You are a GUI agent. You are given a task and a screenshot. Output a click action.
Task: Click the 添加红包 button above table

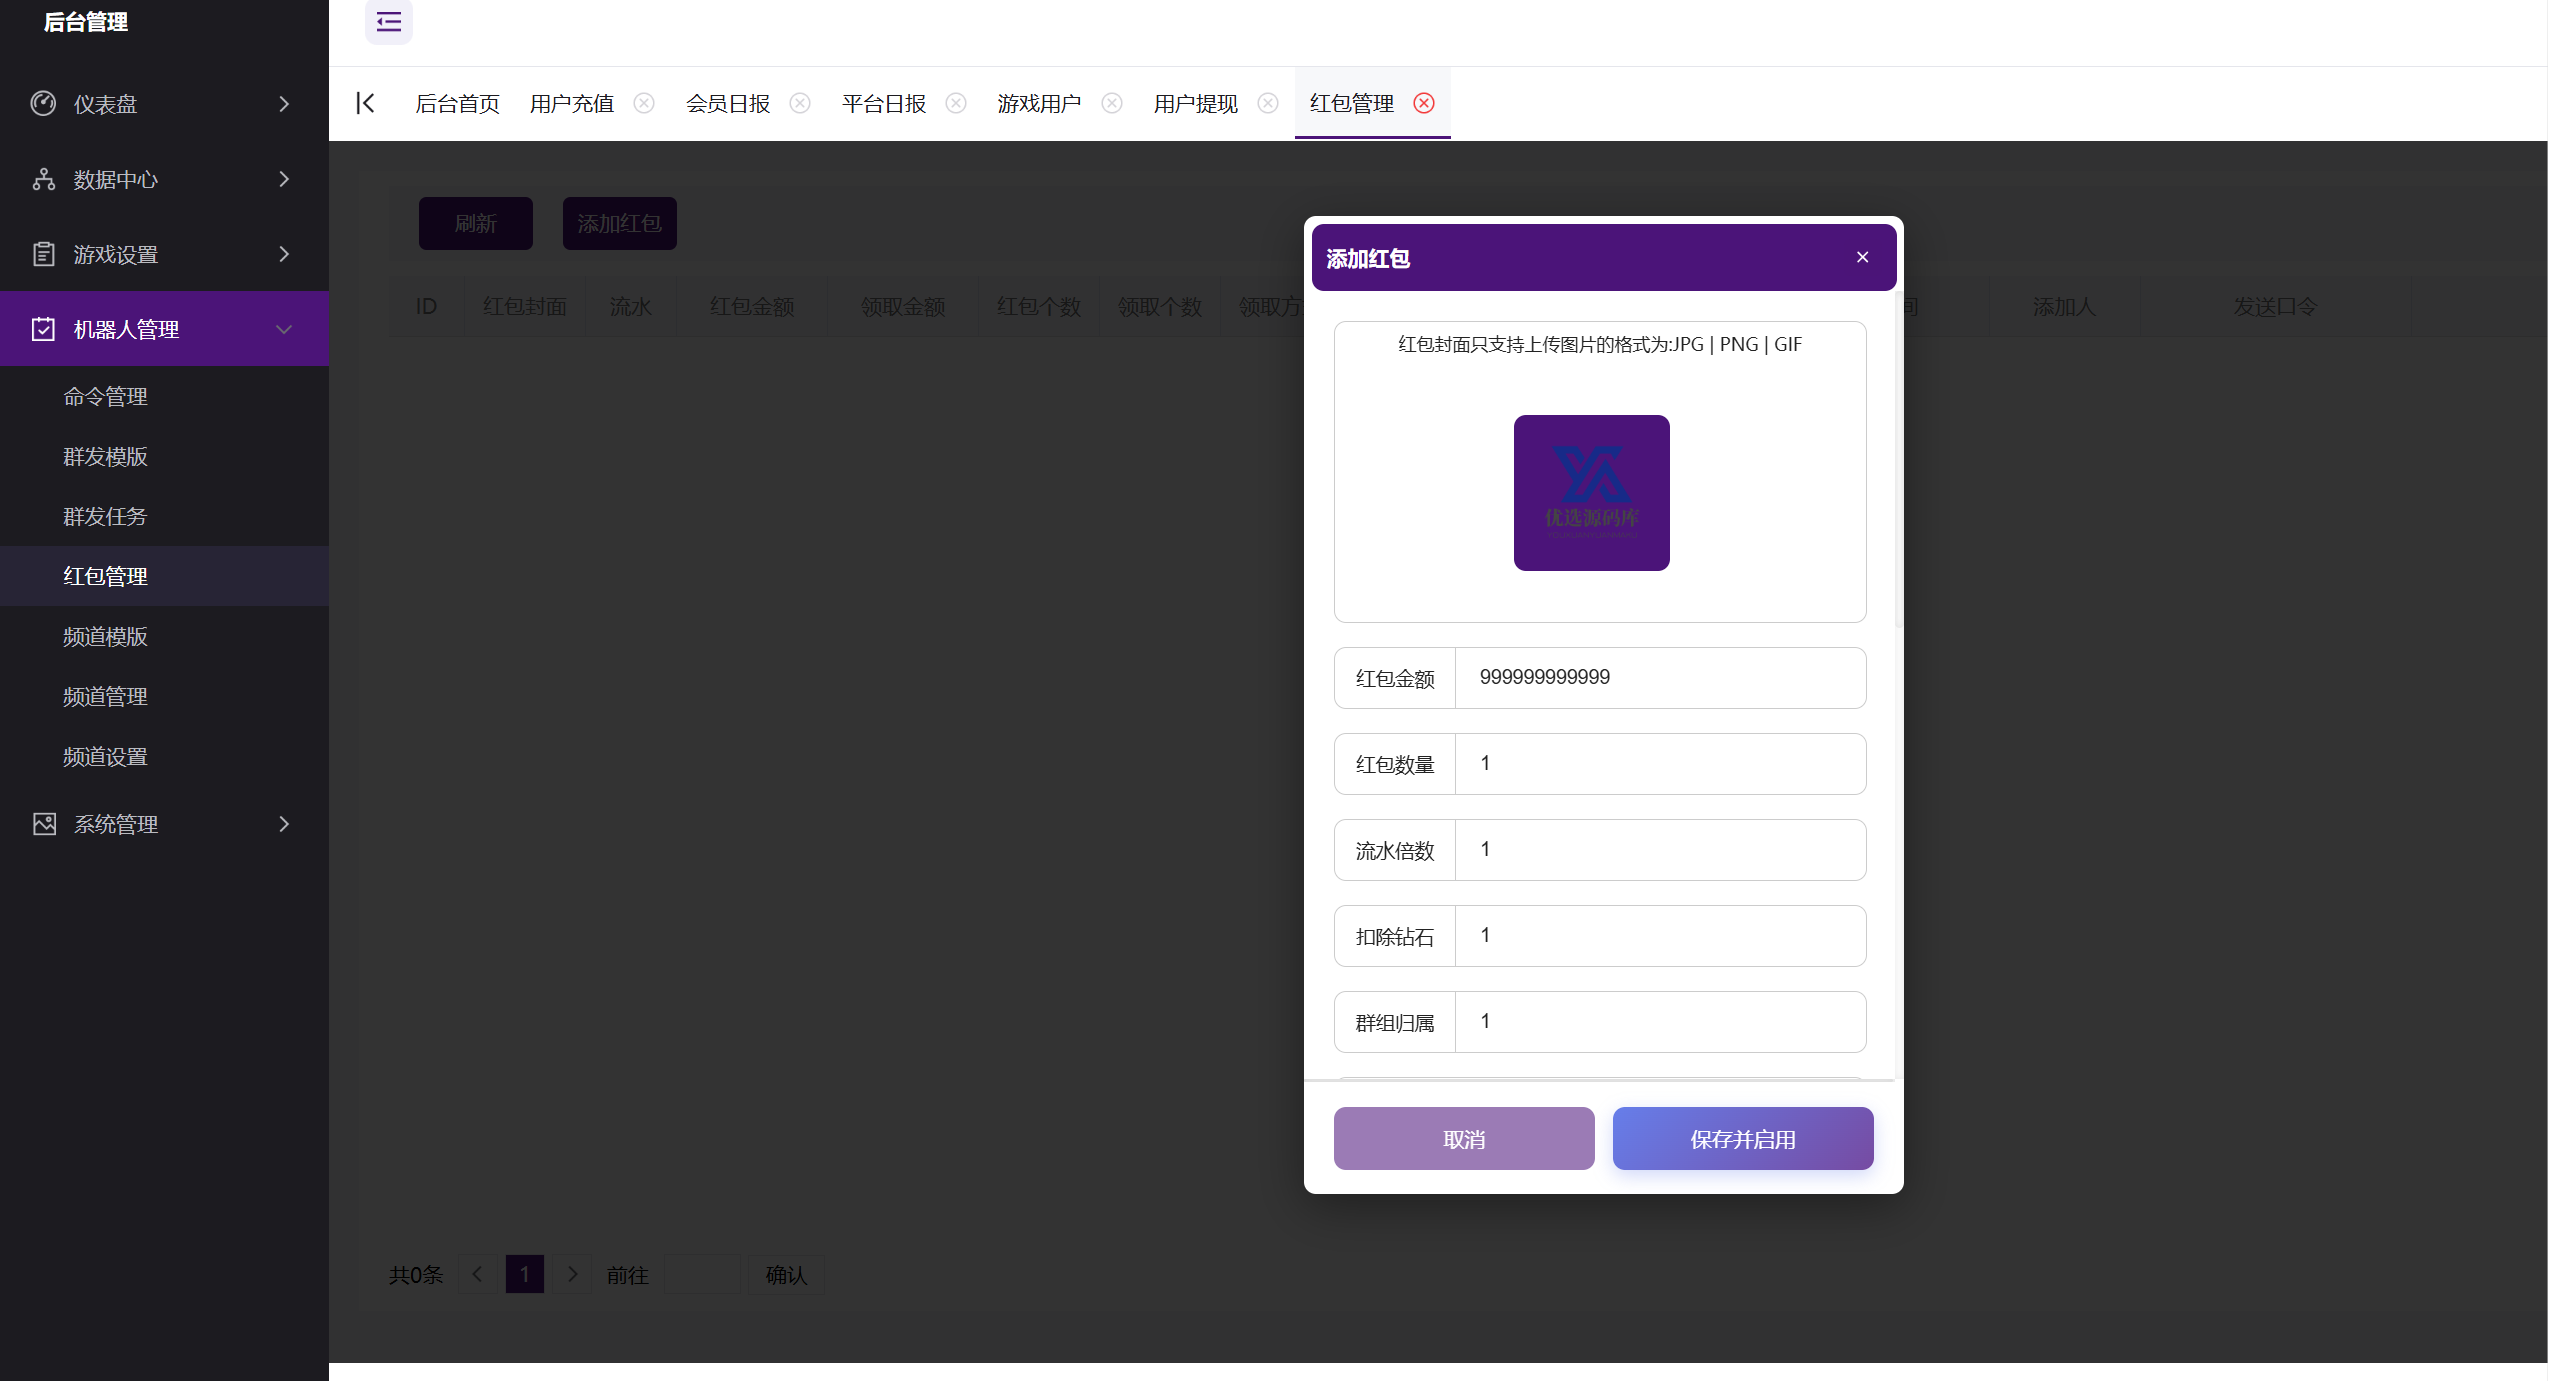tap(620, 223)
